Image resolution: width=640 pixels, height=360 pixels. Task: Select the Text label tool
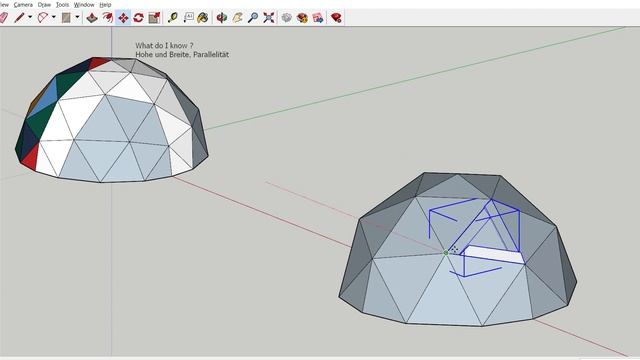[188, 18]
